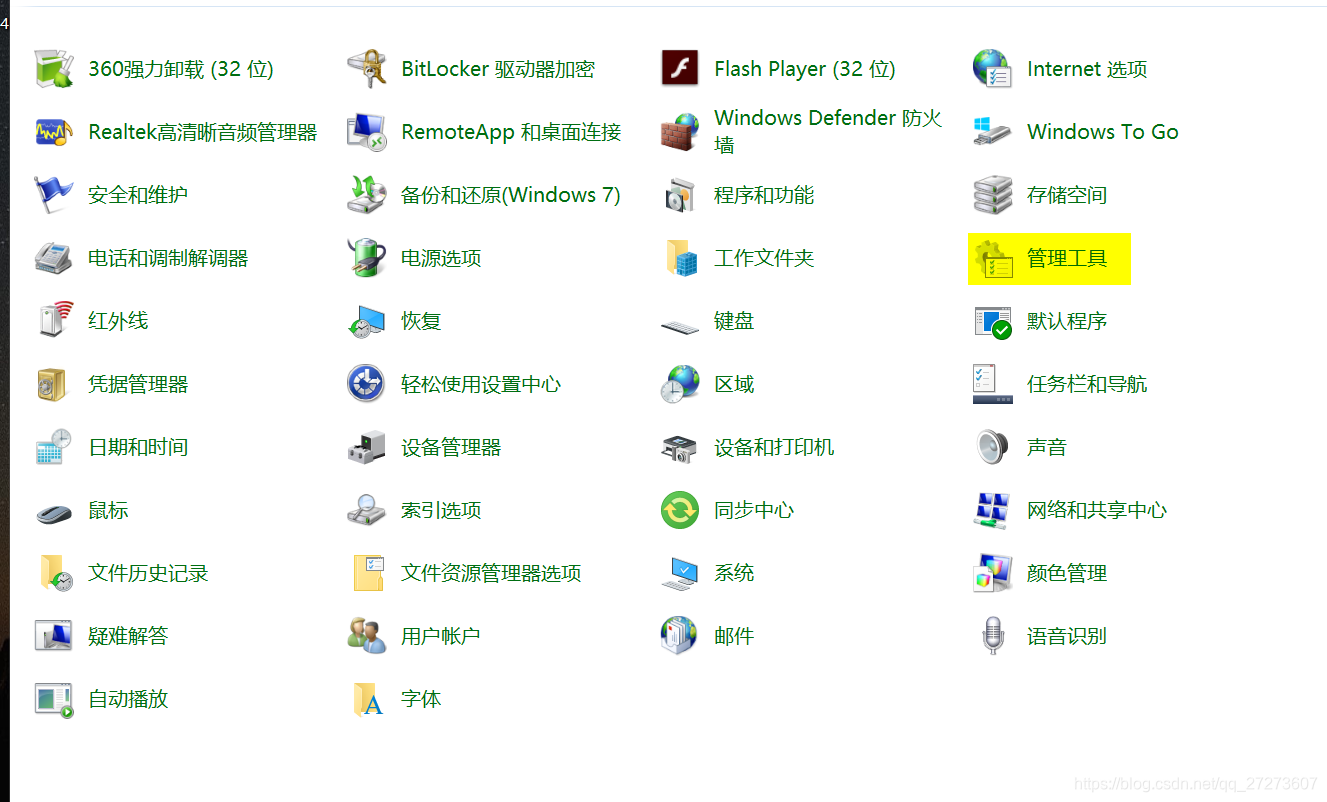1327x802 pixels.
Task: Open the Flash Player (32 位) icon
Action: pos(680,69)
